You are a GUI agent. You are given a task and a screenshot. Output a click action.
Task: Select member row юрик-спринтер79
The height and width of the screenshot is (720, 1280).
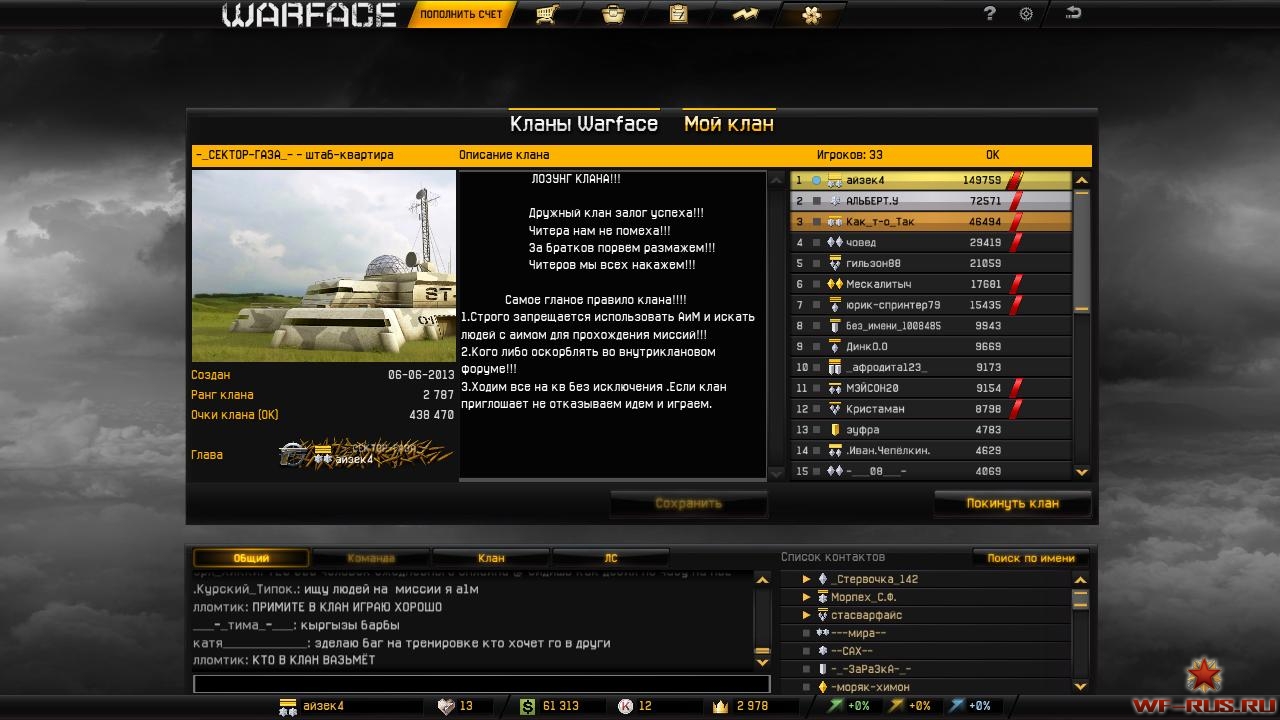(931, 305)
